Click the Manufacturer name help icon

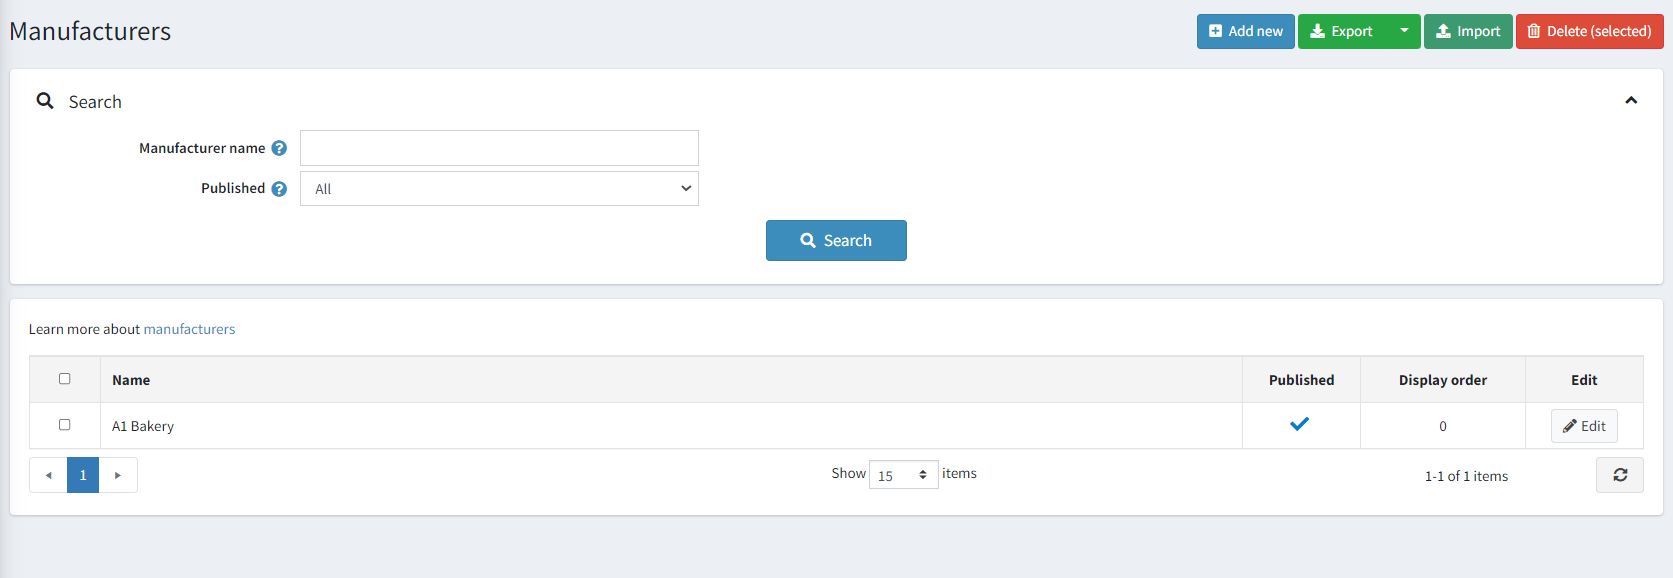[279, 148]
